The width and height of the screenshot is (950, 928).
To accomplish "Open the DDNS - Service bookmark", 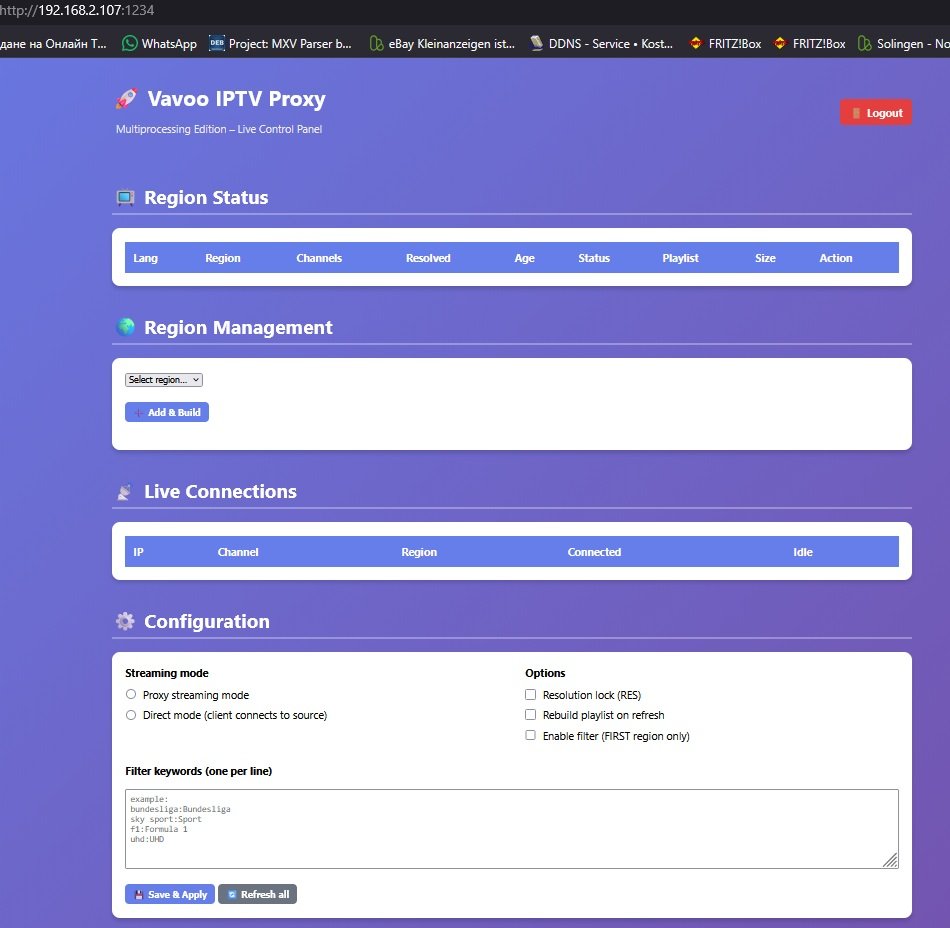I will (x=602, y=44).
